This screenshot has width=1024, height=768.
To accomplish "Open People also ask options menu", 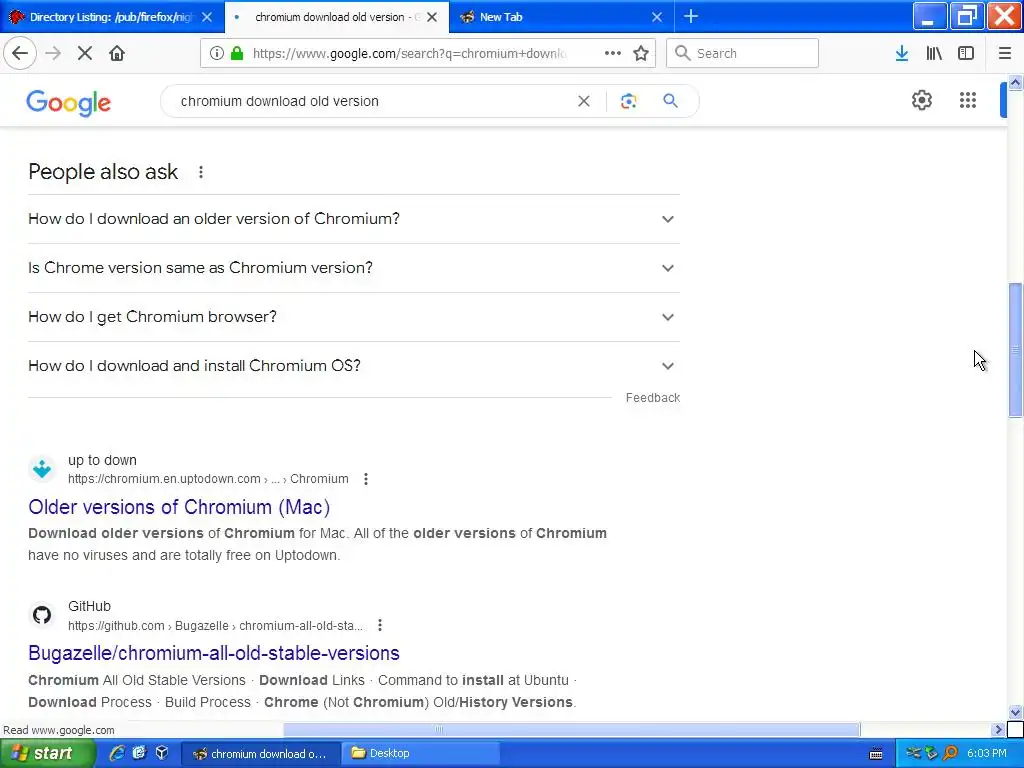I will pos(200,172).
